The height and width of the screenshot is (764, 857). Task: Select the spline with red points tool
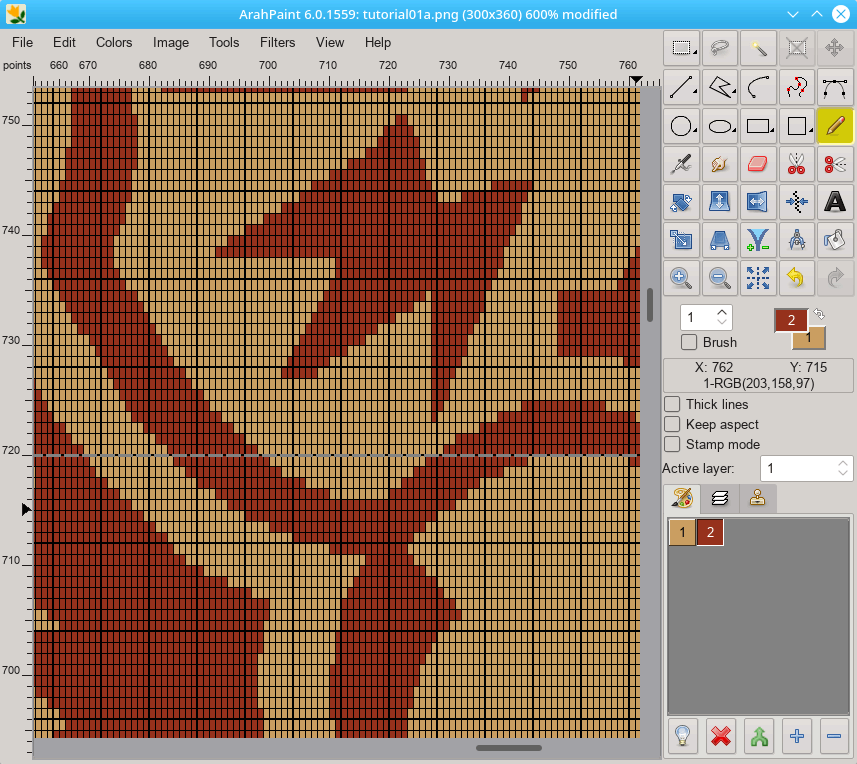[796, 87]
